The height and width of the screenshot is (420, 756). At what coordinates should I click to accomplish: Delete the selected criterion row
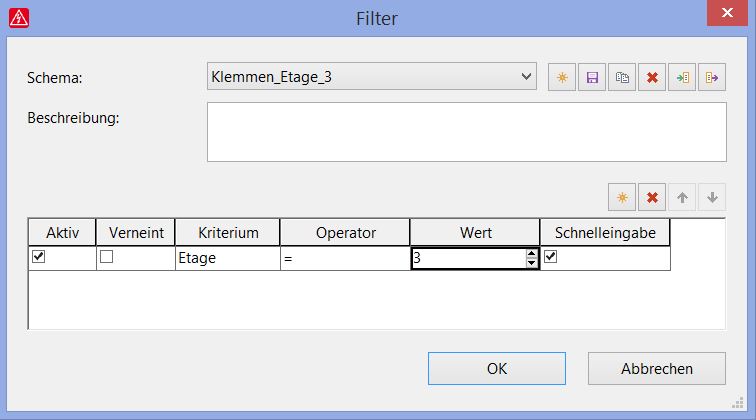(652, 197)
